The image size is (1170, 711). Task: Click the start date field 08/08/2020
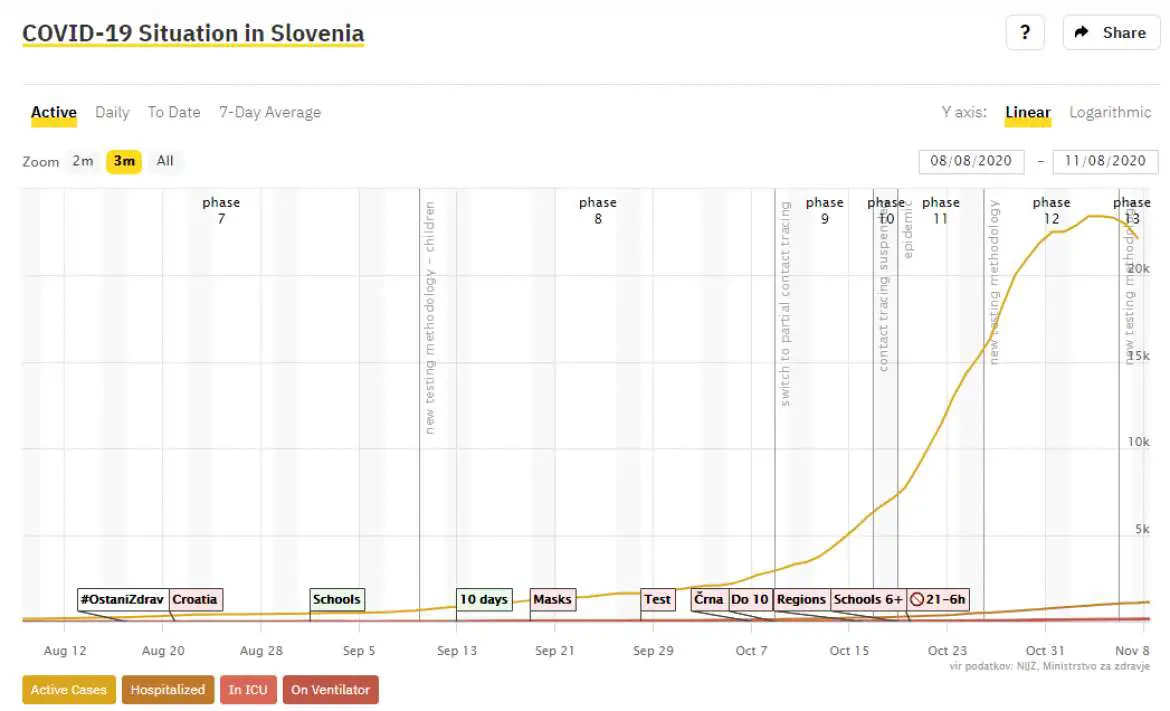pyautogui.click(x=971, y=161)
